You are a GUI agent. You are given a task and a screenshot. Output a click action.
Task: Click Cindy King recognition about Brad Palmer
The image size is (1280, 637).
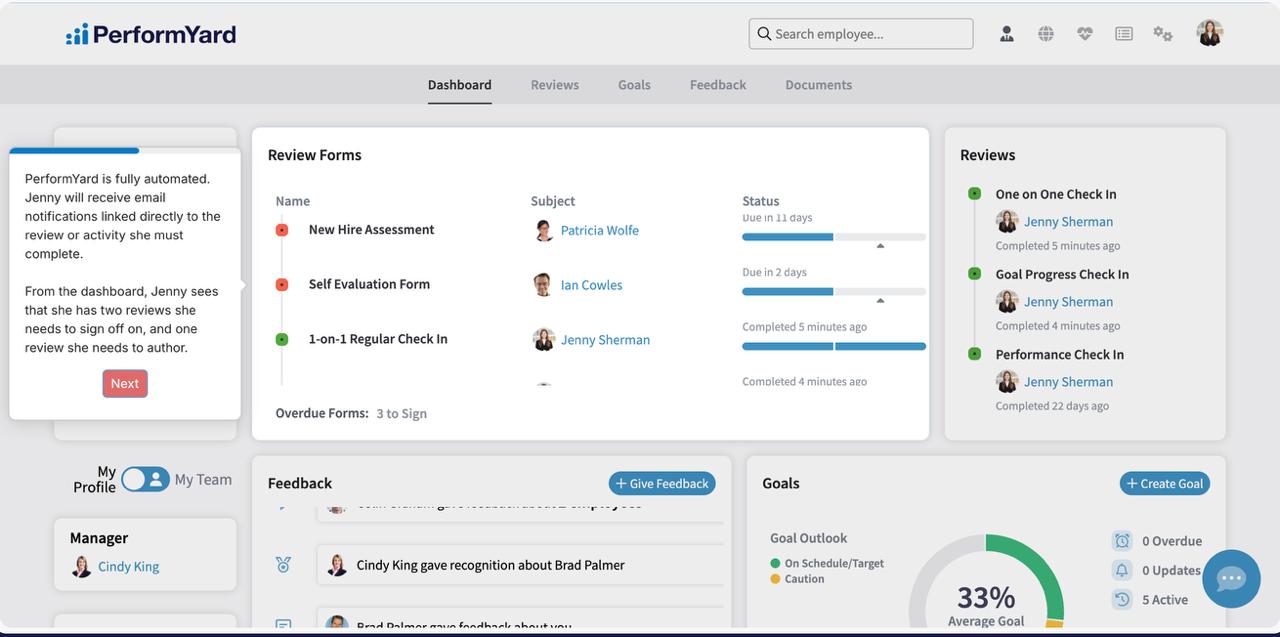520,565
